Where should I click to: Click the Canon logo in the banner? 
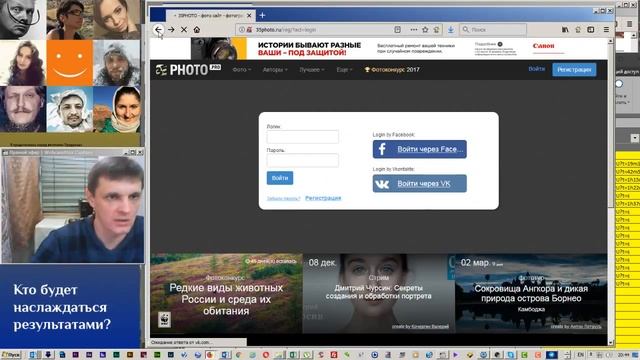coord(543,46)
